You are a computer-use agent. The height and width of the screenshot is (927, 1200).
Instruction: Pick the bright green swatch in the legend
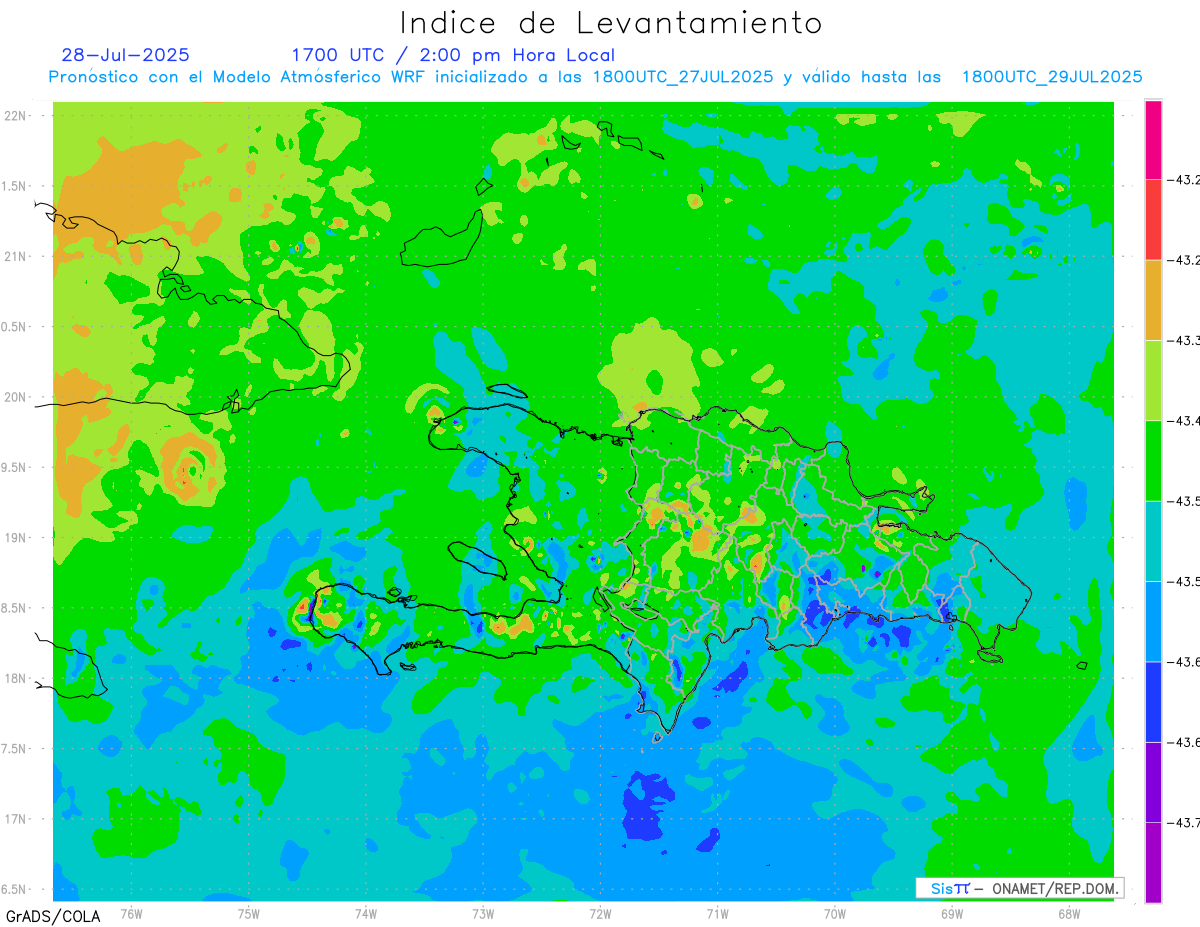(1153, 460)
